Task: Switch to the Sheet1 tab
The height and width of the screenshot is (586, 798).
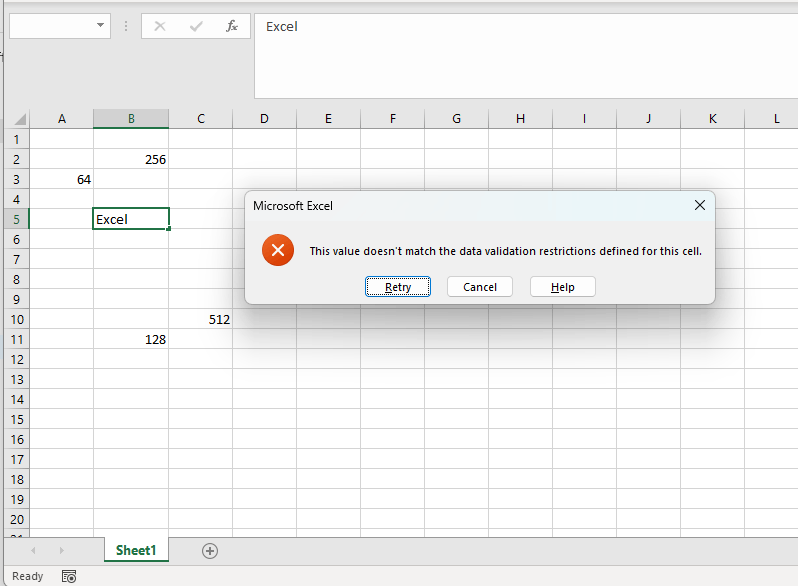Action: [x=136, y=550]
